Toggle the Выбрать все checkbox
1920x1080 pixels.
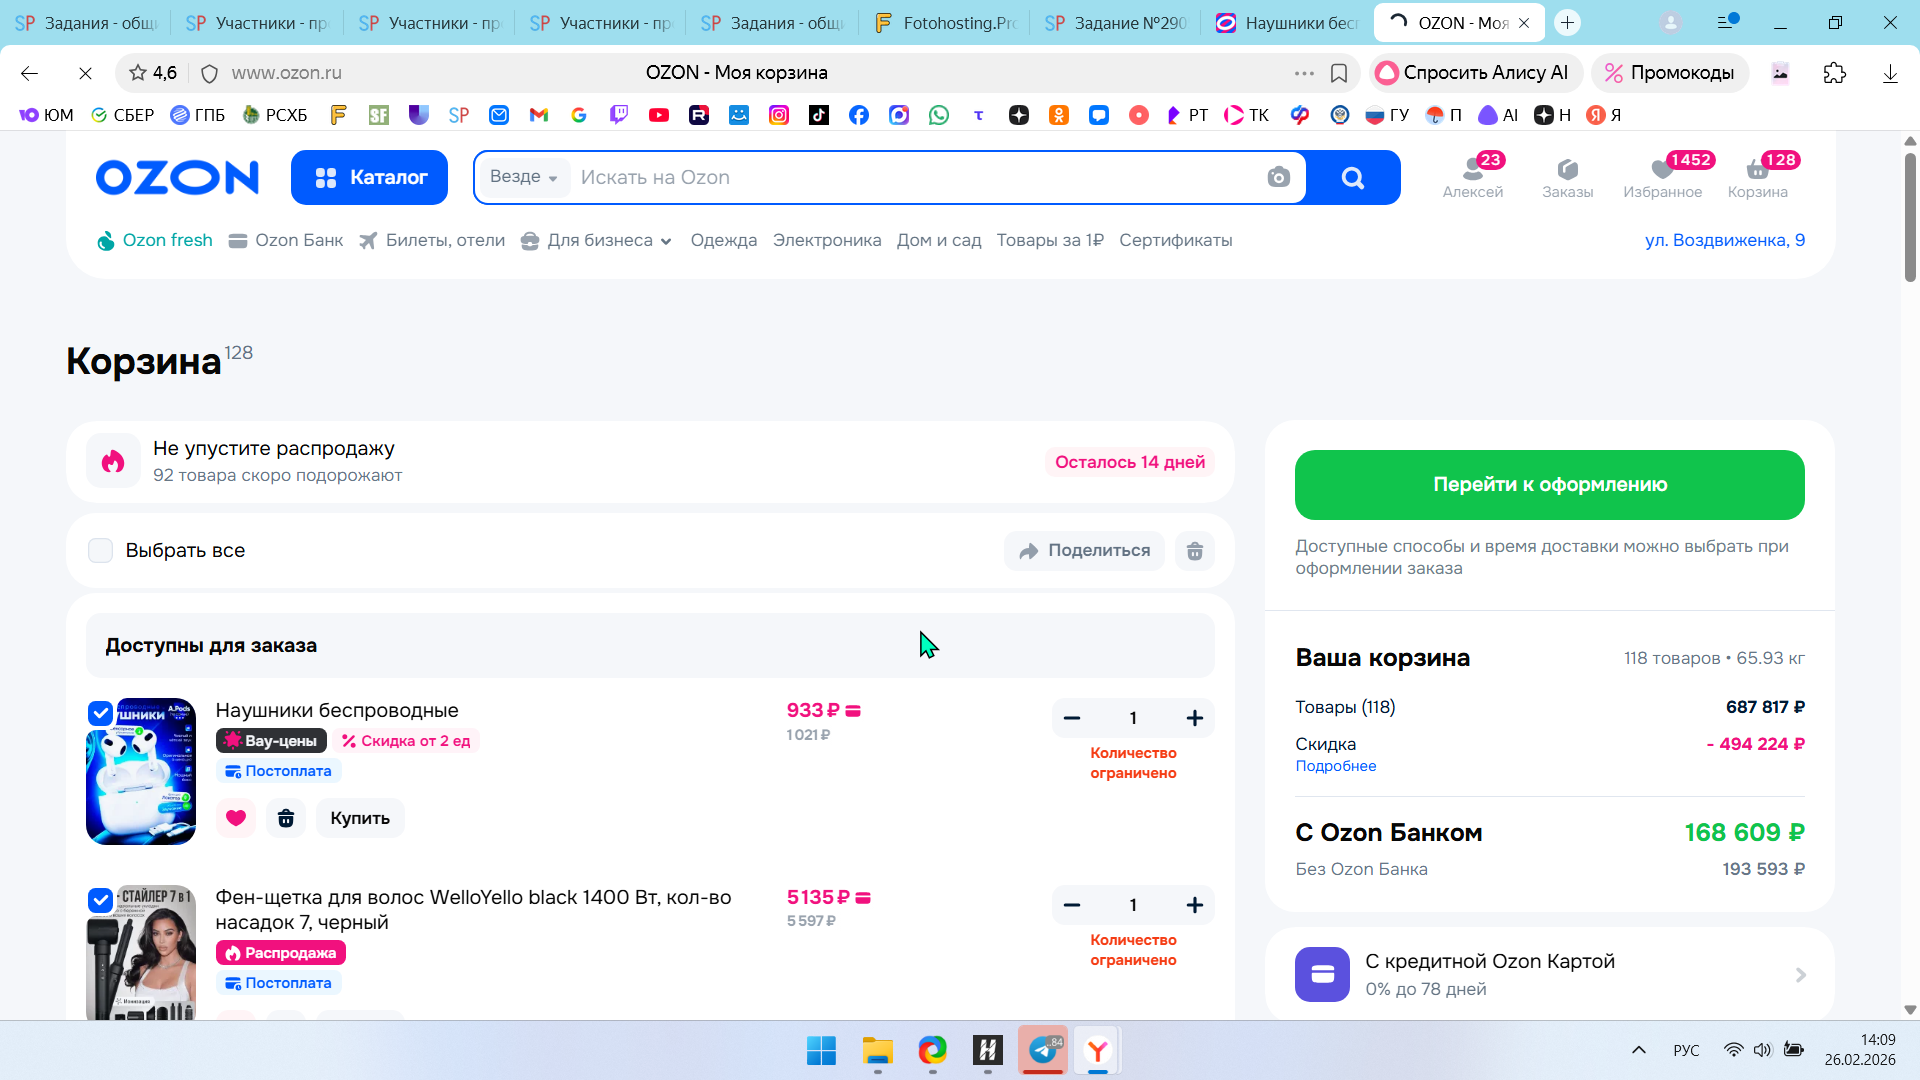point(101,551)
